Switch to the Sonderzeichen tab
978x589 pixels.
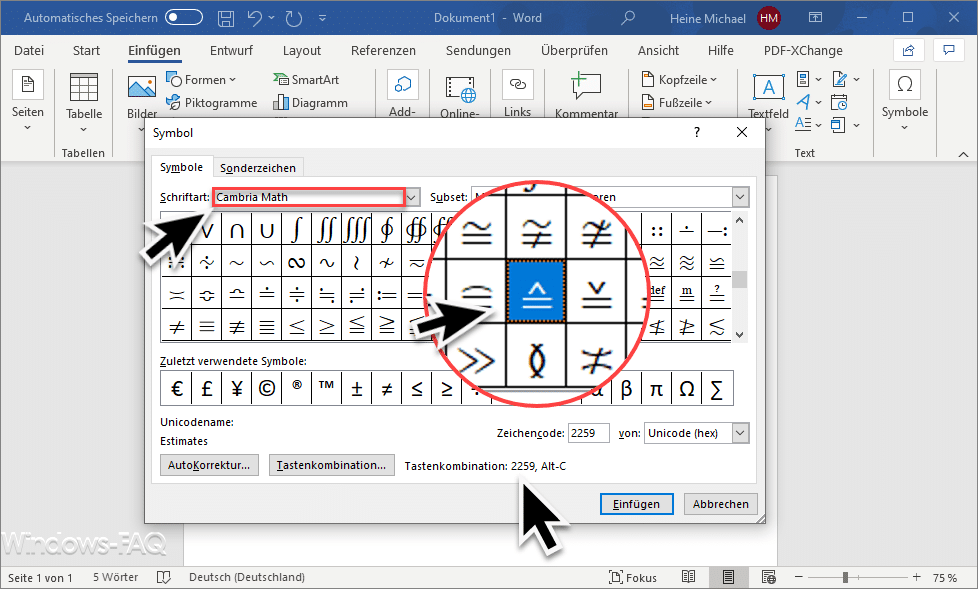click(258, 168)
